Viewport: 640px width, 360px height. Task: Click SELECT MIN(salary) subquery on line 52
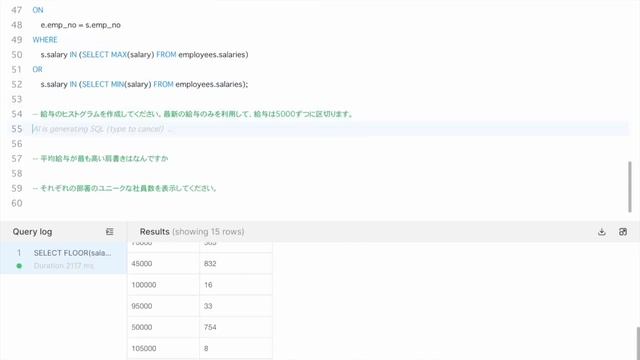162,84
